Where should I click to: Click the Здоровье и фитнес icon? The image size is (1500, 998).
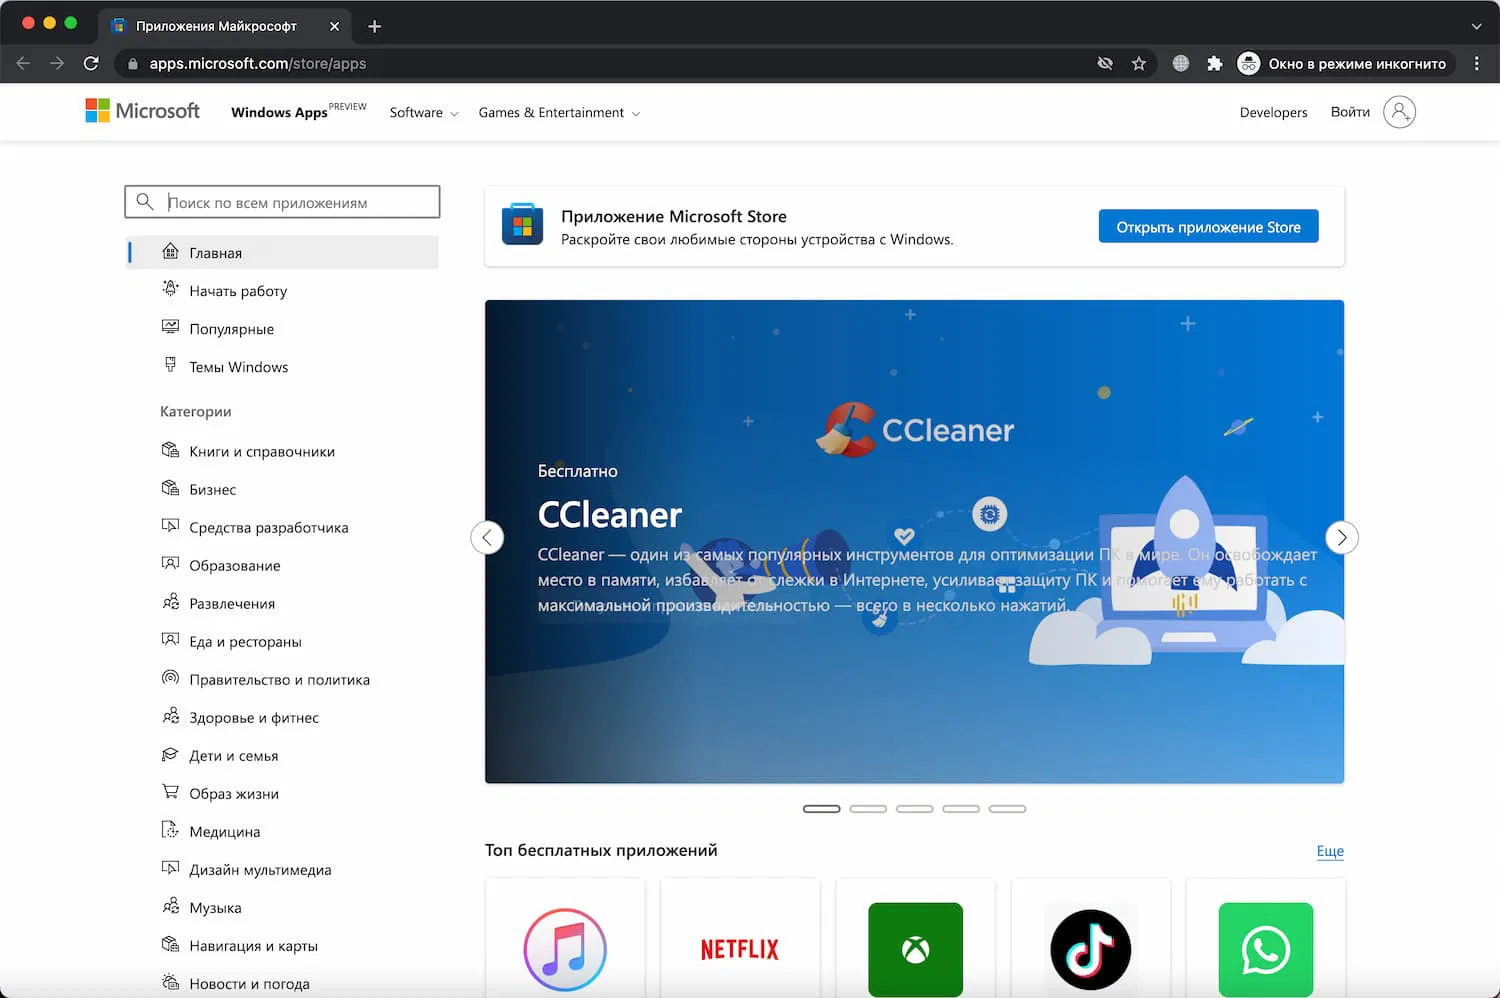[x=170, y=717]
